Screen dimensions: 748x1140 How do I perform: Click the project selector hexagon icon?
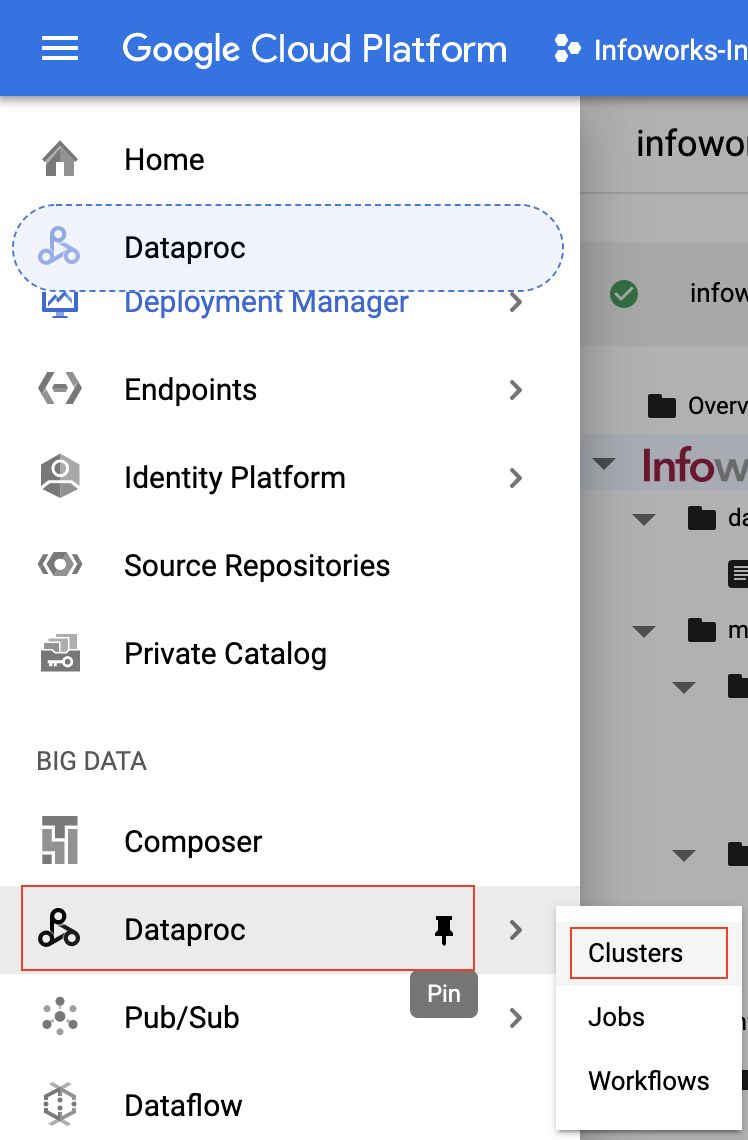pos(567,49)
